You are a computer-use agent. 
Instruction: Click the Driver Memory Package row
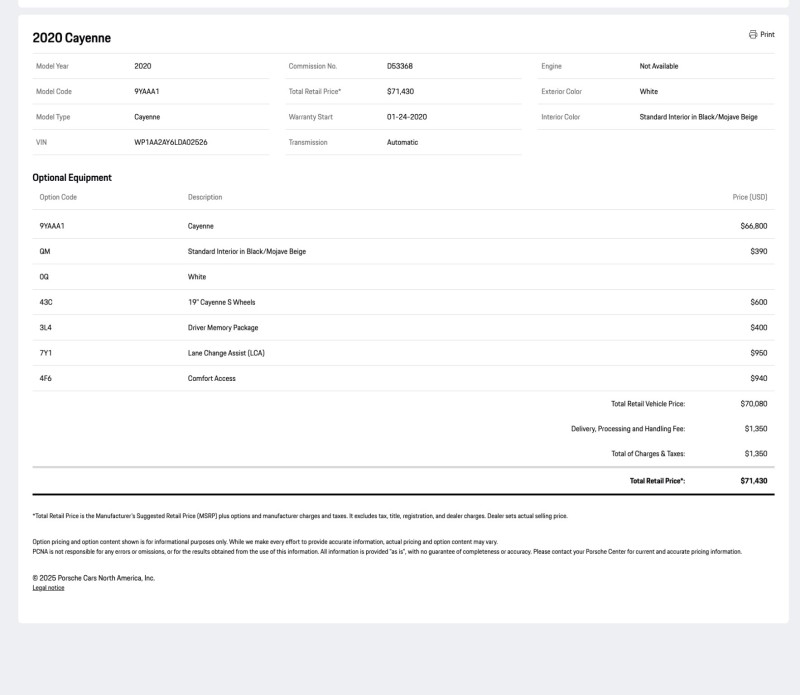pyautogui.click(x=404, y=328)
